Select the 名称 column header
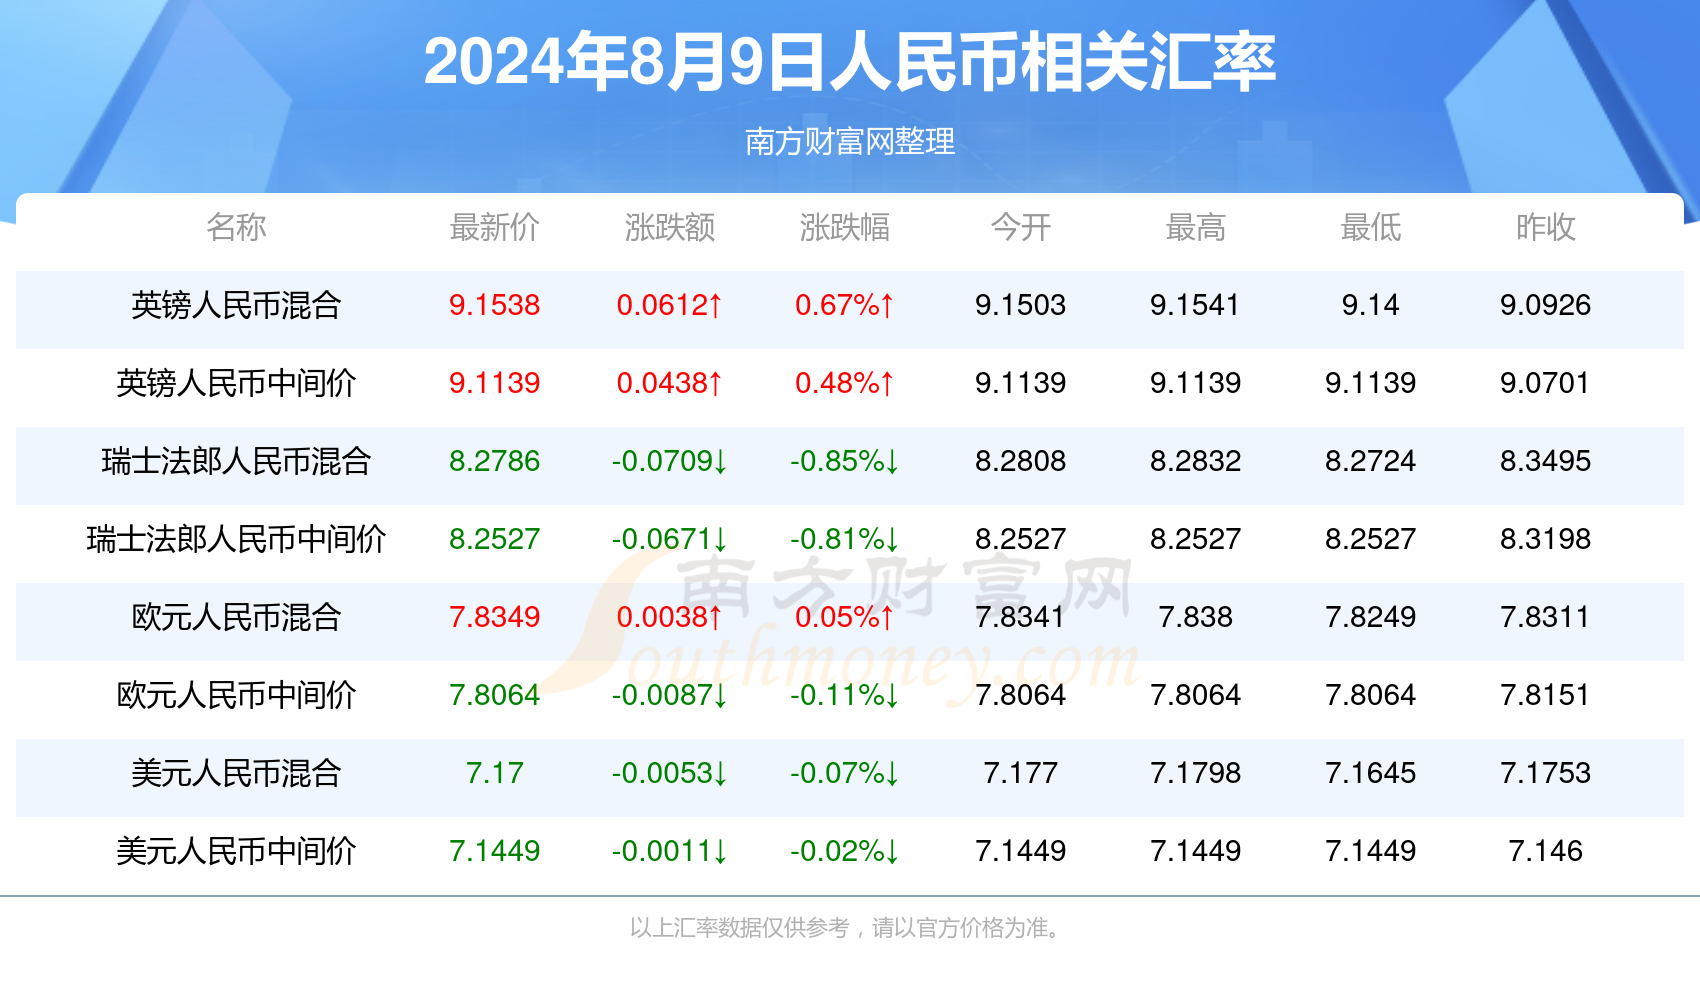The image size is (1700, 1000). (x=236, y=228)
